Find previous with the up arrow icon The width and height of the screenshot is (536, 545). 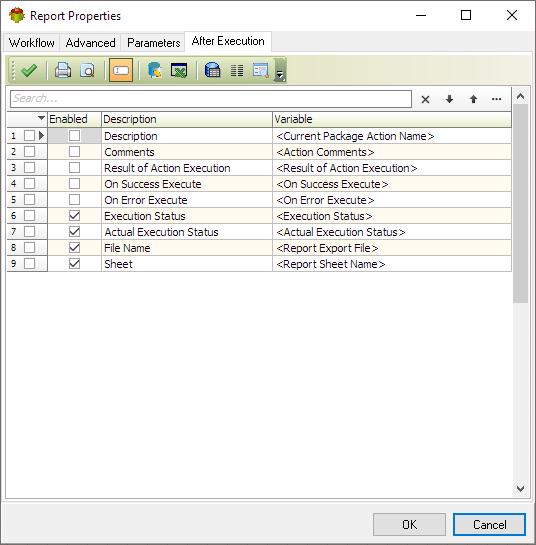click(473, 99)
